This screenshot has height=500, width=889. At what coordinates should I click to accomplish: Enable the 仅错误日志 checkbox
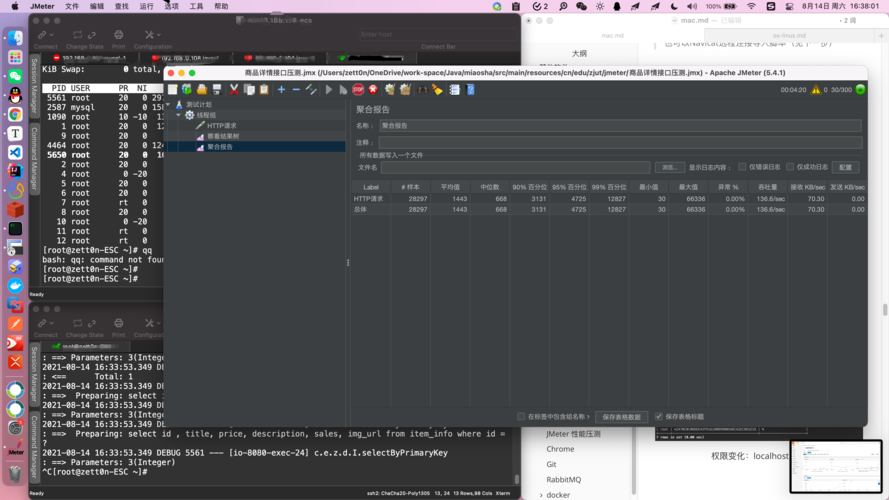coord(742,167)
